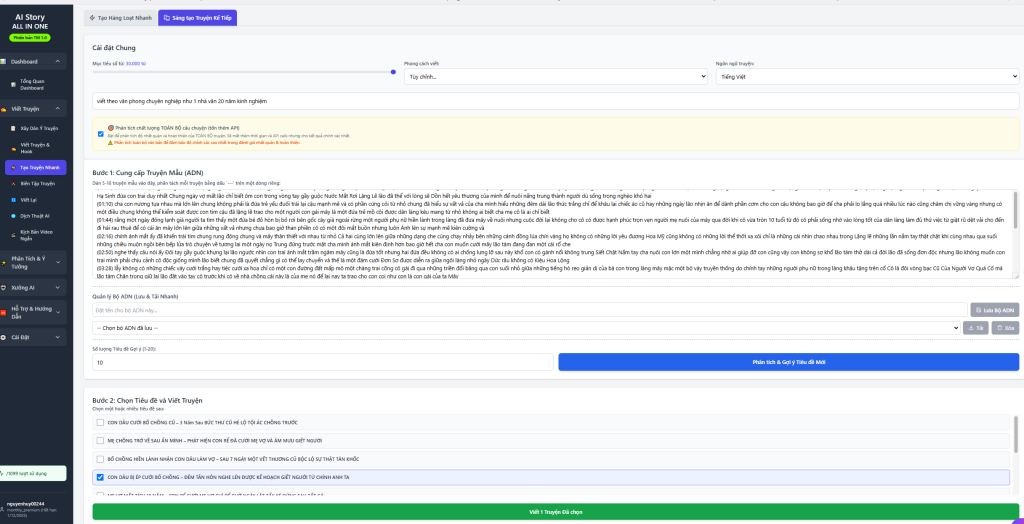The height and width of the screenshot is (524, 1024).
Task: Open the Ngôn ngữ truyện dropdown
Action: tap(866, 76)
